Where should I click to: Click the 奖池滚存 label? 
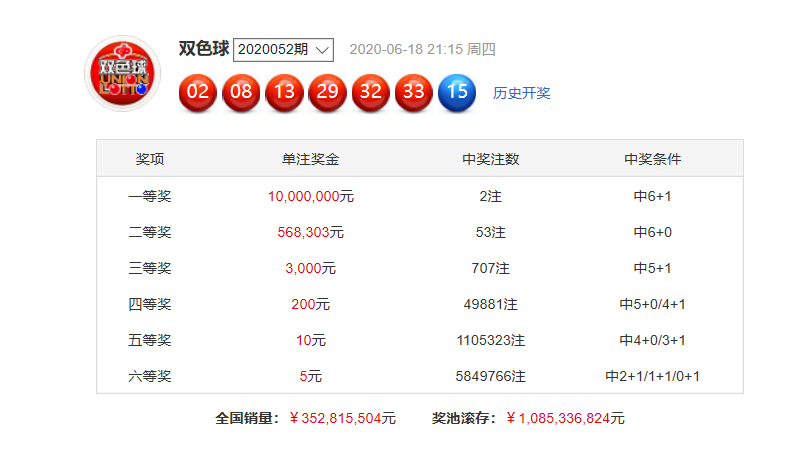pyautogui.click(x=464, y=419)
